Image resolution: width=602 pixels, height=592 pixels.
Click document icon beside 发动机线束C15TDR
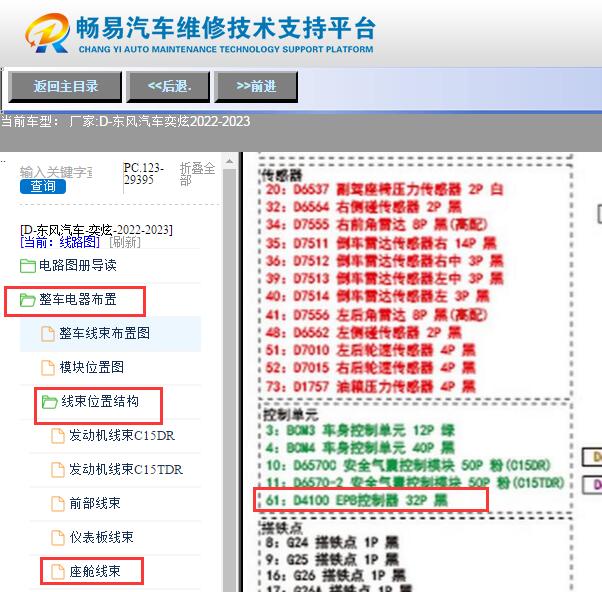[58, 470]
